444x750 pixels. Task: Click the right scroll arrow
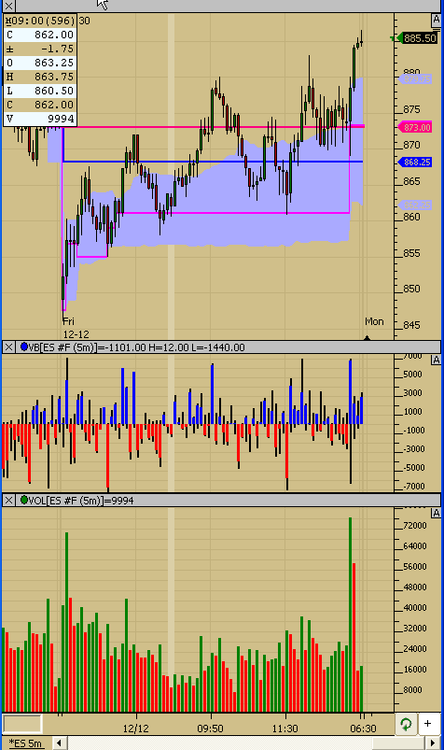click(433, 743)
